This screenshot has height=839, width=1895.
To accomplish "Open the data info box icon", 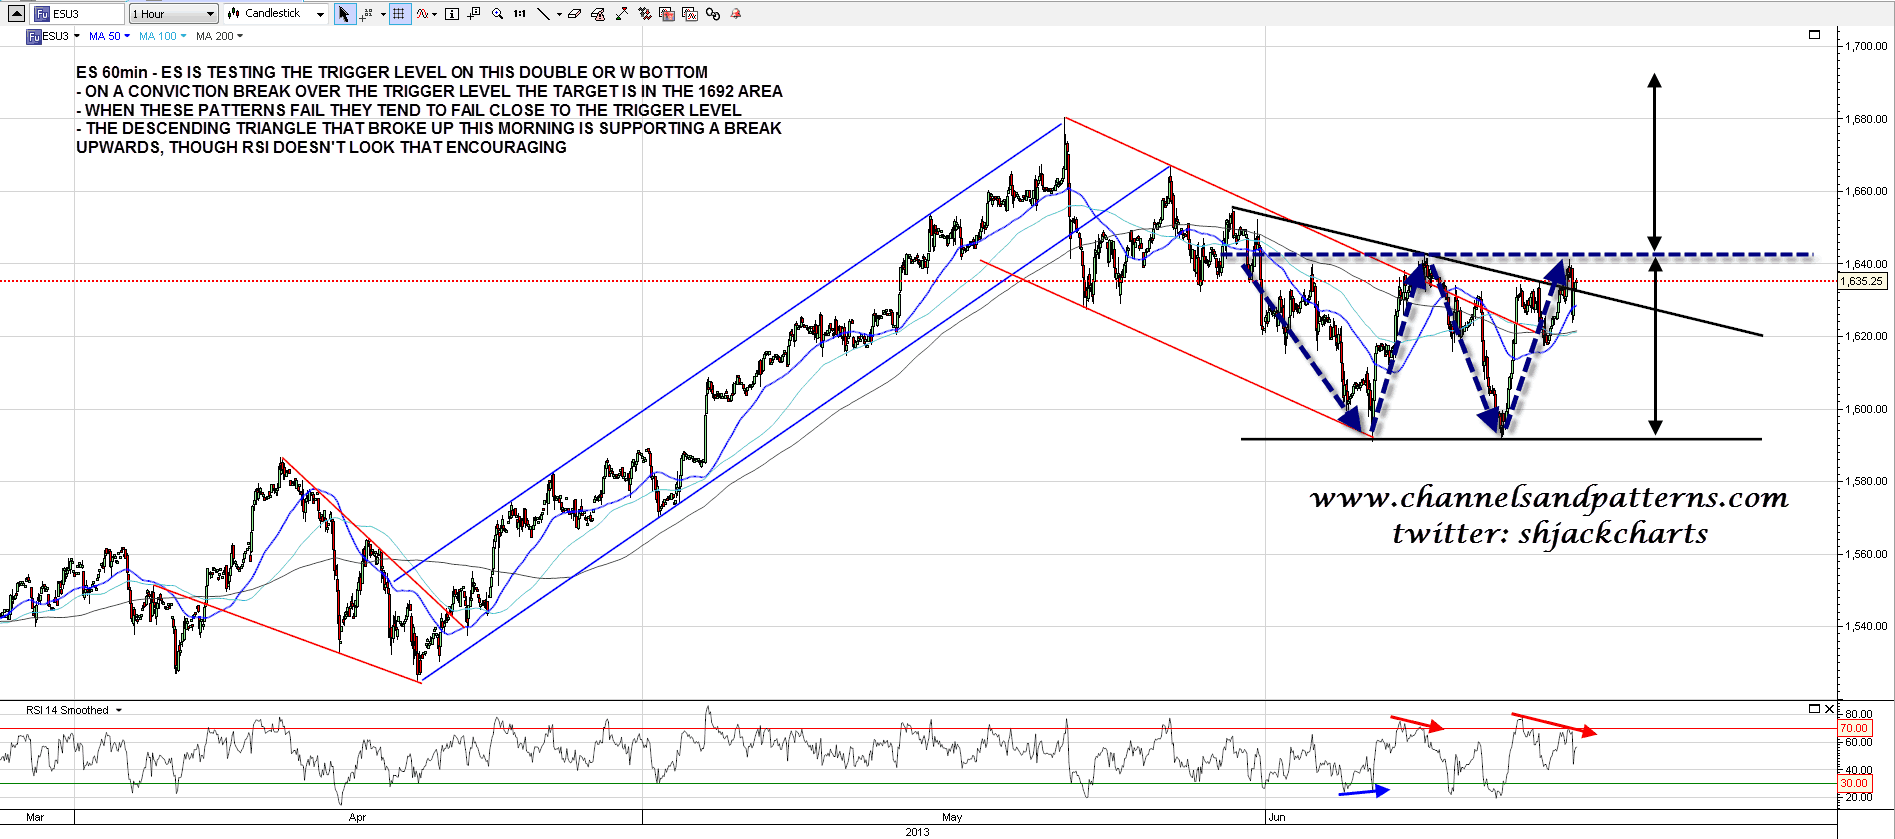I will (x=452, y=14).
